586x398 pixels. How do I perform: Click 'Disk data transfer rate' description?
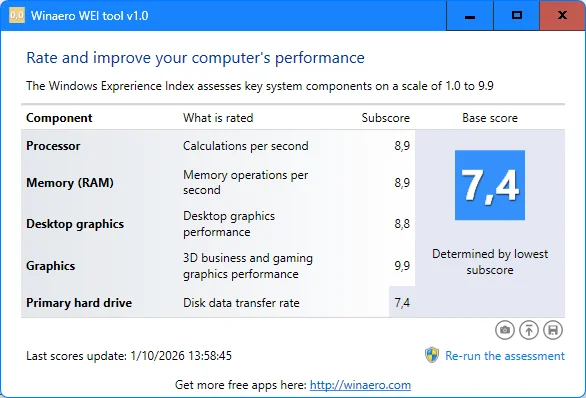[241, 303]
